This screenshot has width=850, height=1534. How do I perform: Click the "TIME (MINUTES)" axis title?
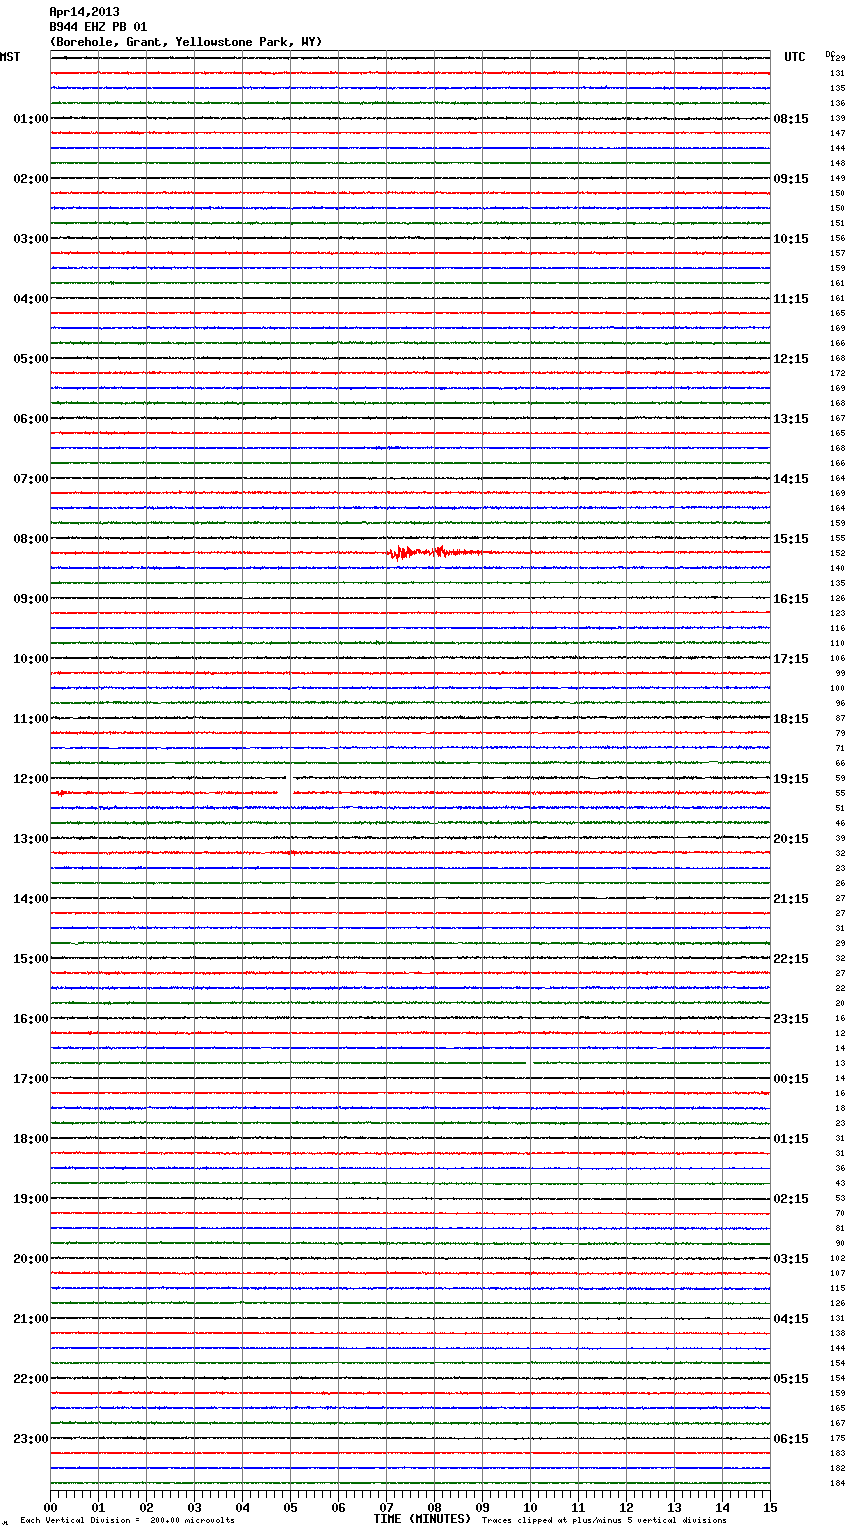point(422,1519)
